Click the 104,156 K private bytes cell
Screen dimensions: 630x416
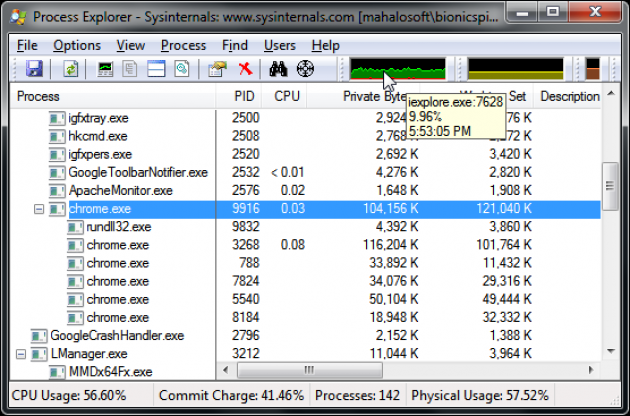pyautogui.click(x=391, y=209)
